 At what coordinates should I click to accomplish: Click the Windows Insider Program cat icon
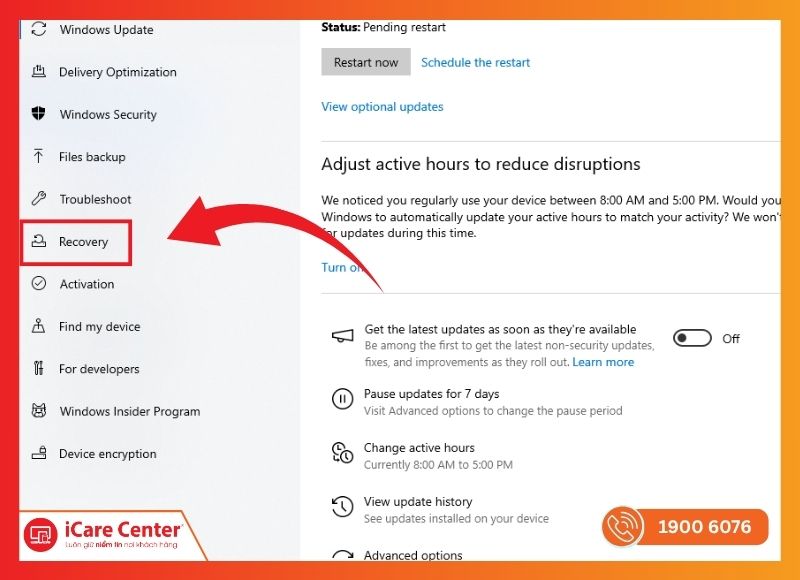[39, 411]
